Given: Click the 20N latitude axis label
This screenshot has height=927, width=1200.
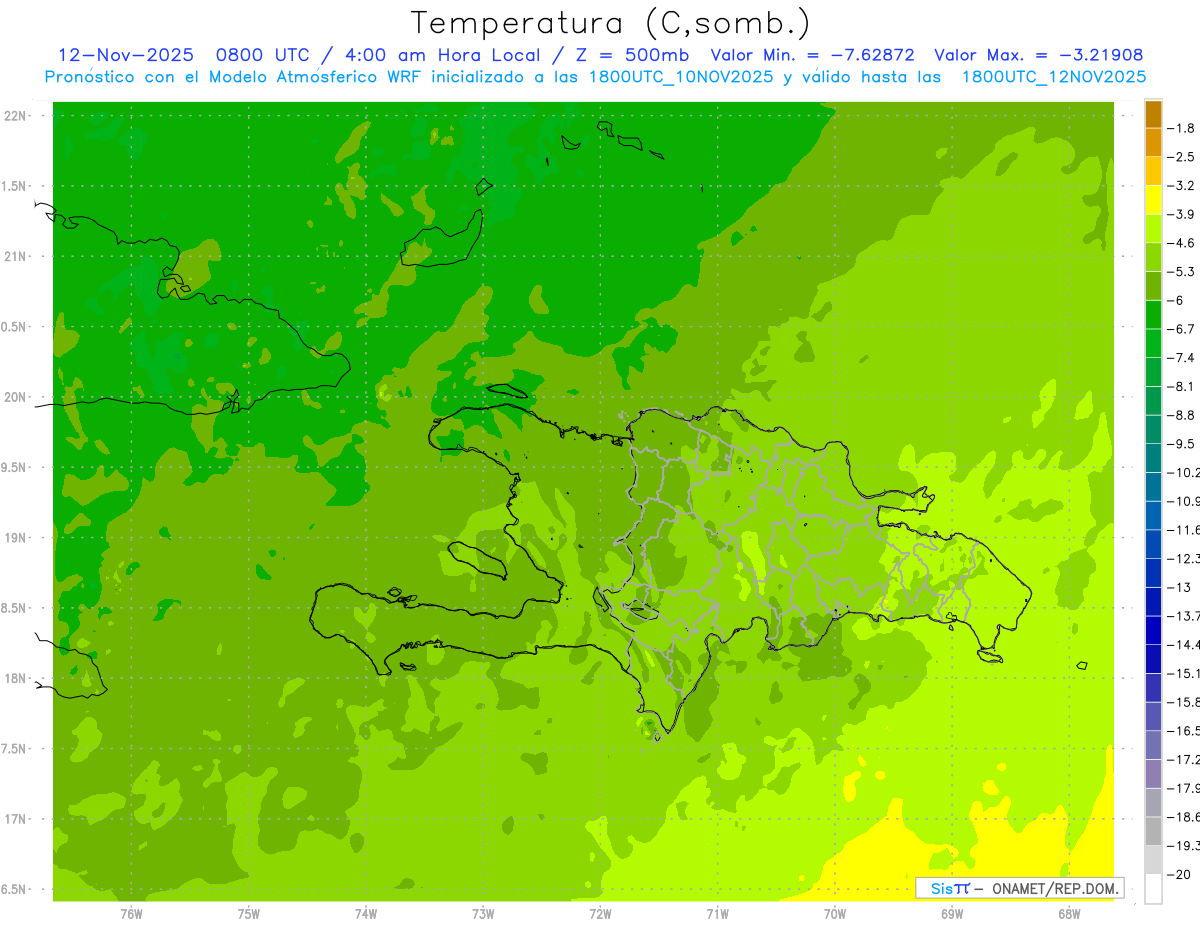Looking at the screenshot, I should [x=16, y=397].
